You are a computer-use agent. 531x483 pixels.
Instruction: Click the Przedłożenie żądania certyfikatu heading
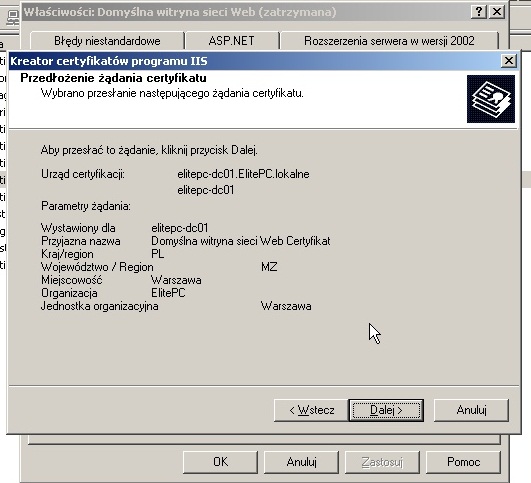113,78
